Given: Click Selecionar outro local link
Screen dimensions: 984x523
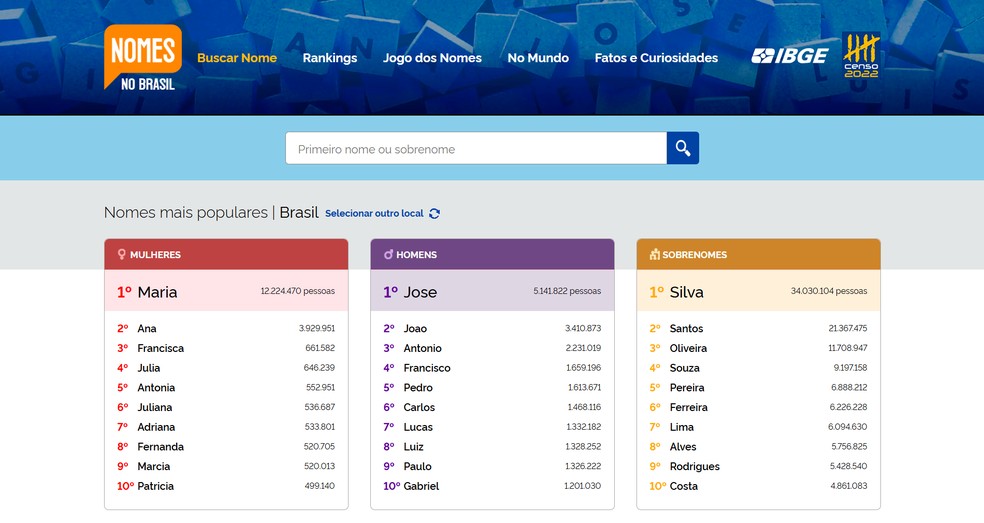Looking at the screenshot, I should click(374, 214).
